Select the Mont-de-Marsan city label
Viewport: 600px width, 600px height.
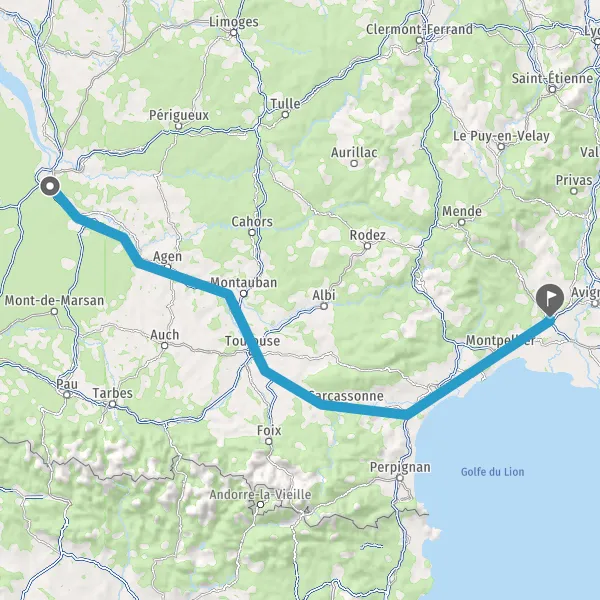54,300
